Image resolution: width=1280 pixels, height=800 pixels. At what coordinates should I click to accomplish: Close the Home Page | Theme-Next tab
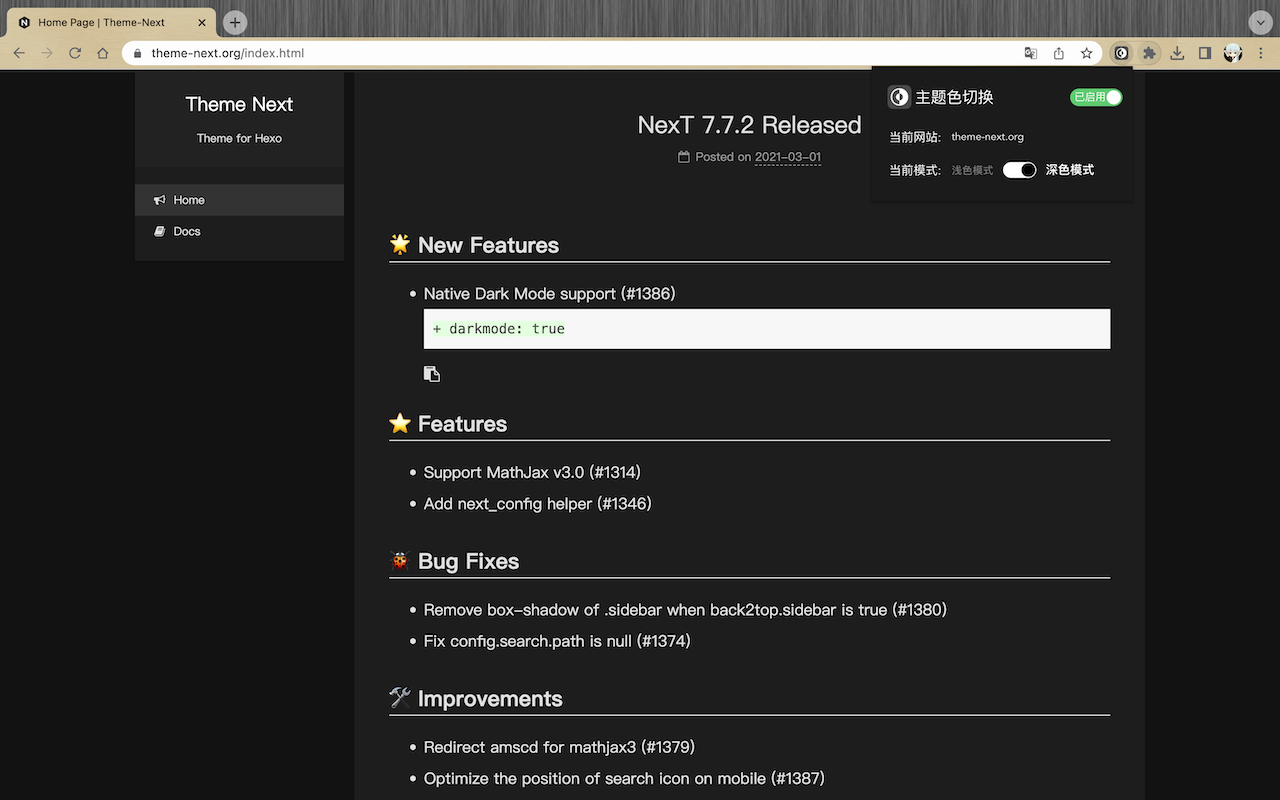[x=201, y=22]
